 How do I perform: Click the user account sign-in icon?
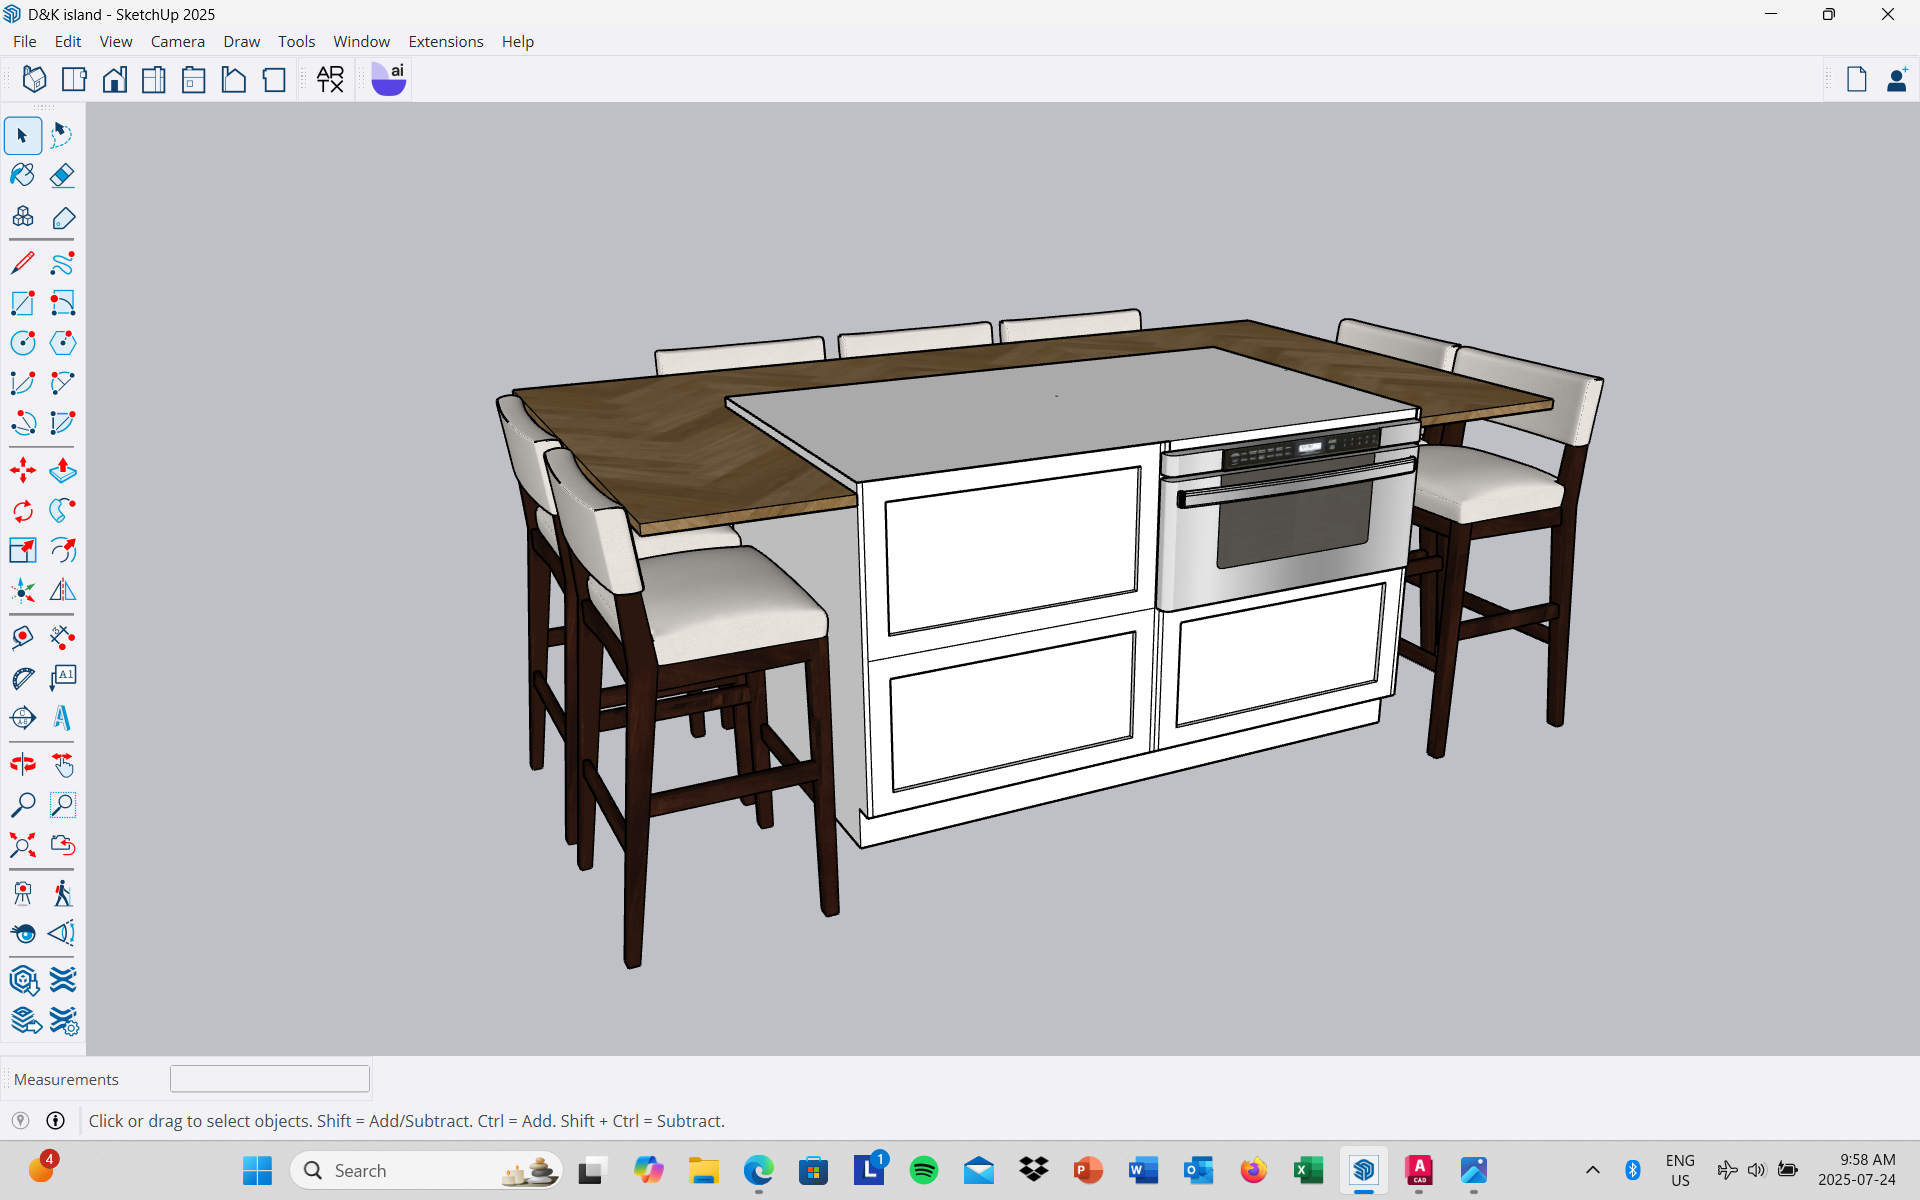1896,79
